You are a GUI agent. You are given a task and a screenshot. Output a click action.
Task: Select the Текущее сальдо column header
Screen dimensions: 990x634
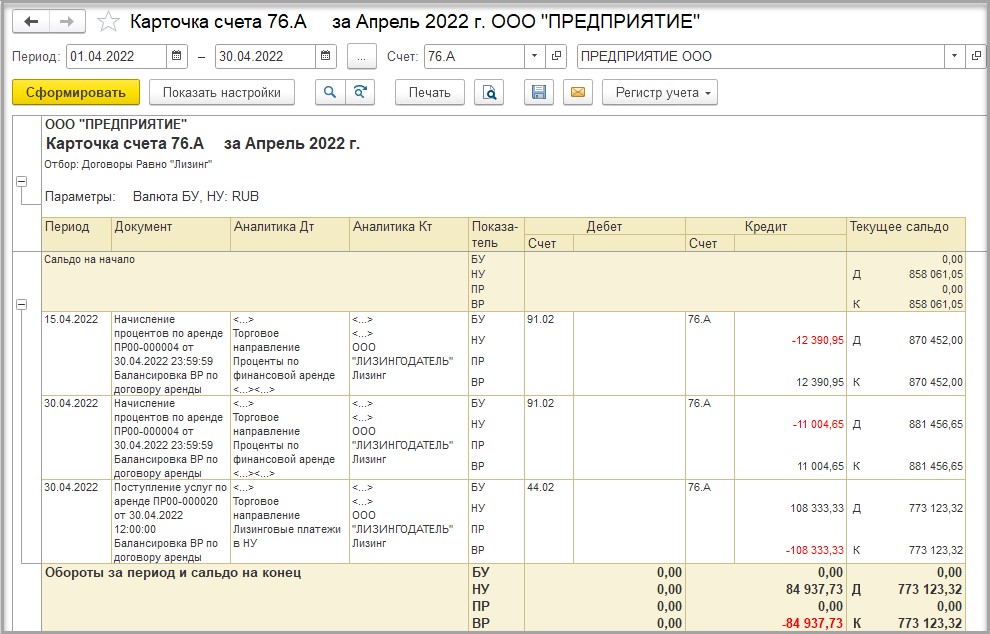coord(906,234)
